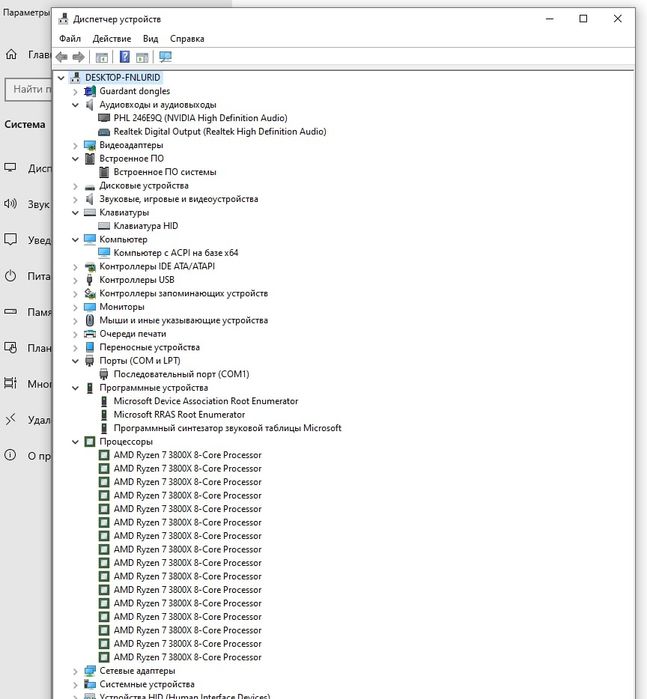Image resolution: width=647 pixels, height=699 pixels.
Task: Click the Сетевые адаптеры icon
Action: [x=90, y=670]
